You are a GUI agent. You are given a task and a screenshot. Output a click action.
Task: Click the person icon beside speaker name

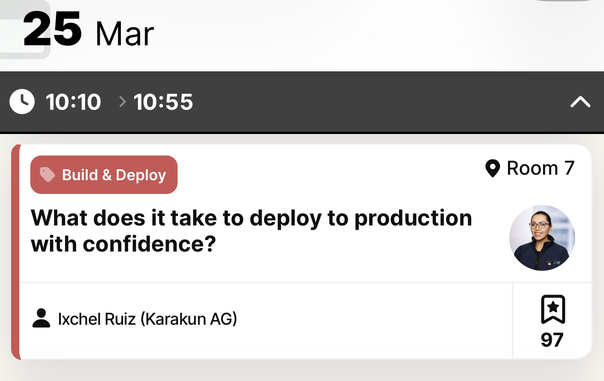click(x=41, y=318)
